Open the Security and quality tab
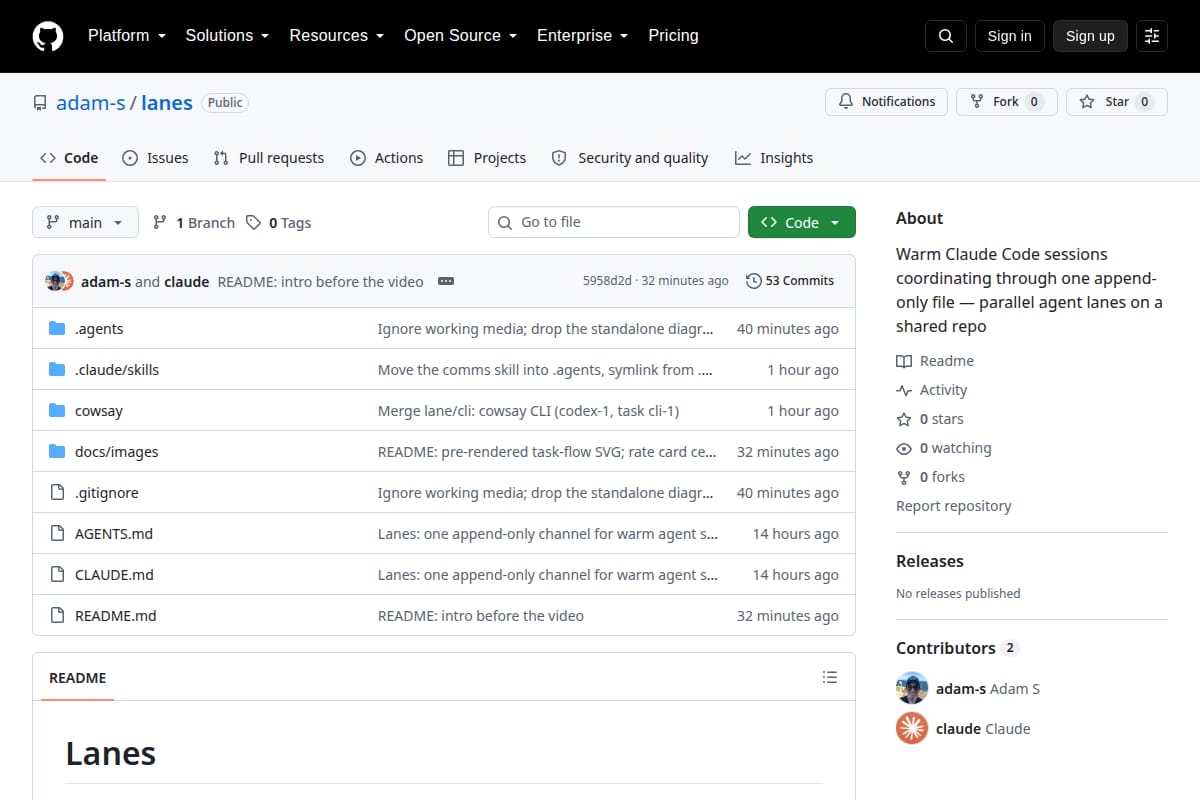Screen dimensions: 1200x800 click(630, 158)
